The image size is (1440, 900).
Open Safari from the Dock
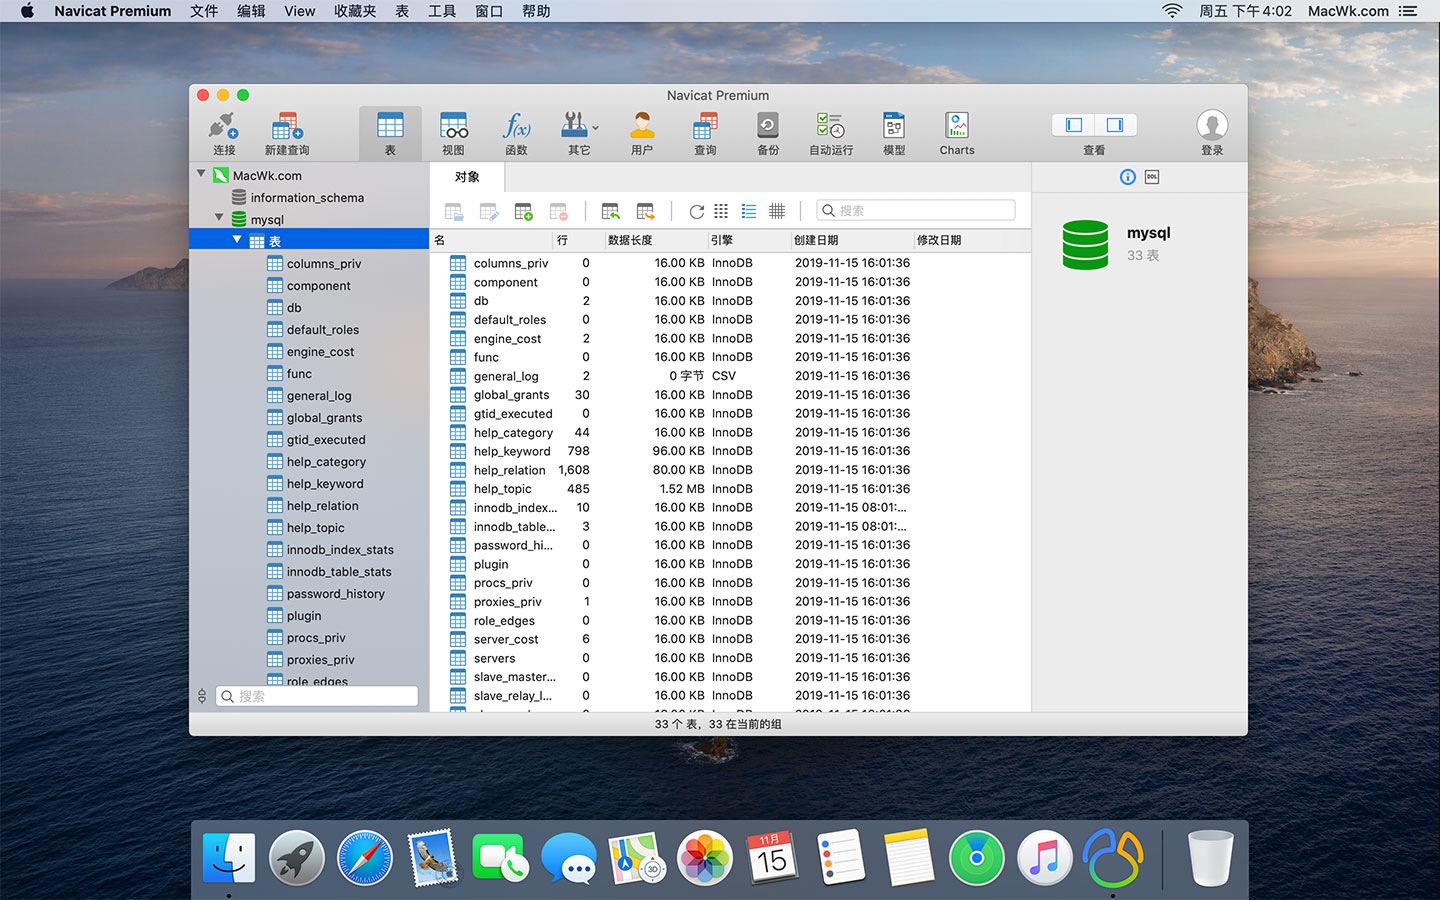tap(365, 858)
